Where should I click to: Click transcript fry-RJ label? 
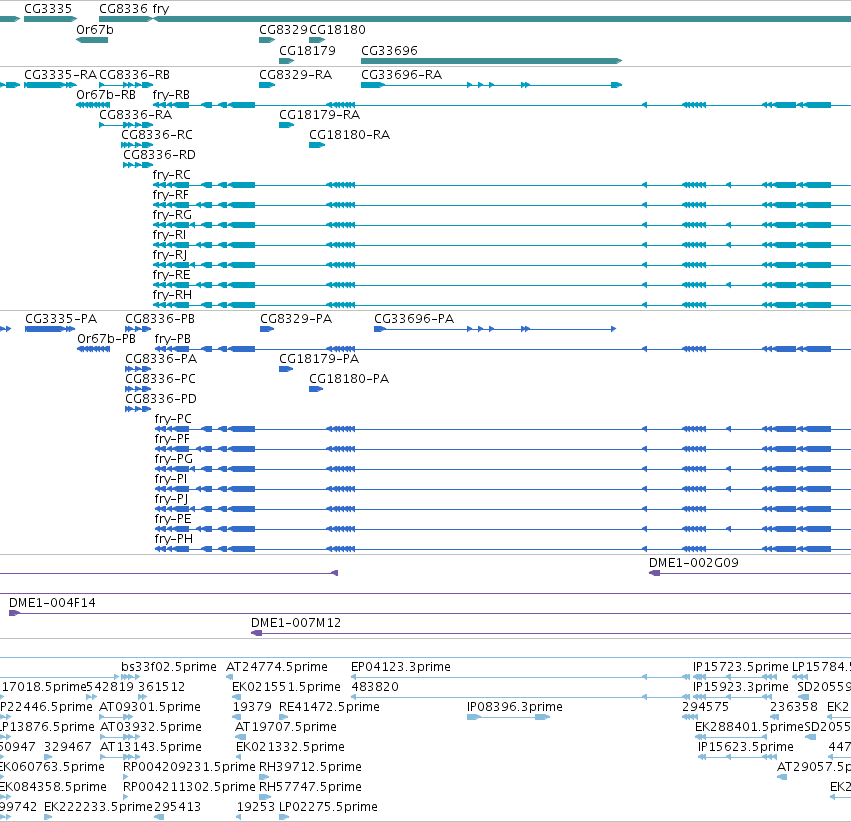pyautogui.click(x=170, y=255)
